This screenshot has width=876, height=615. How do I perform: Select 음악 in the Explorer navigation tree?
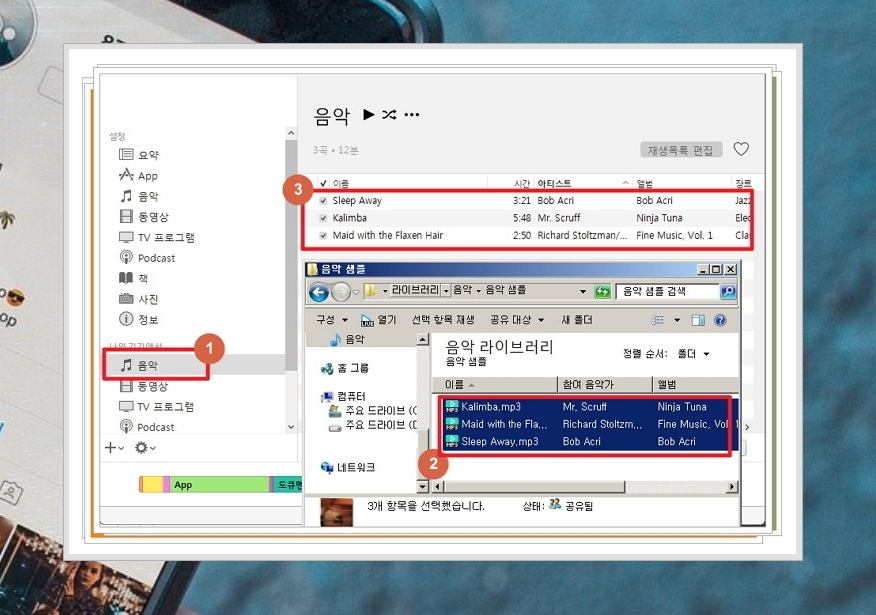[347, 339]
